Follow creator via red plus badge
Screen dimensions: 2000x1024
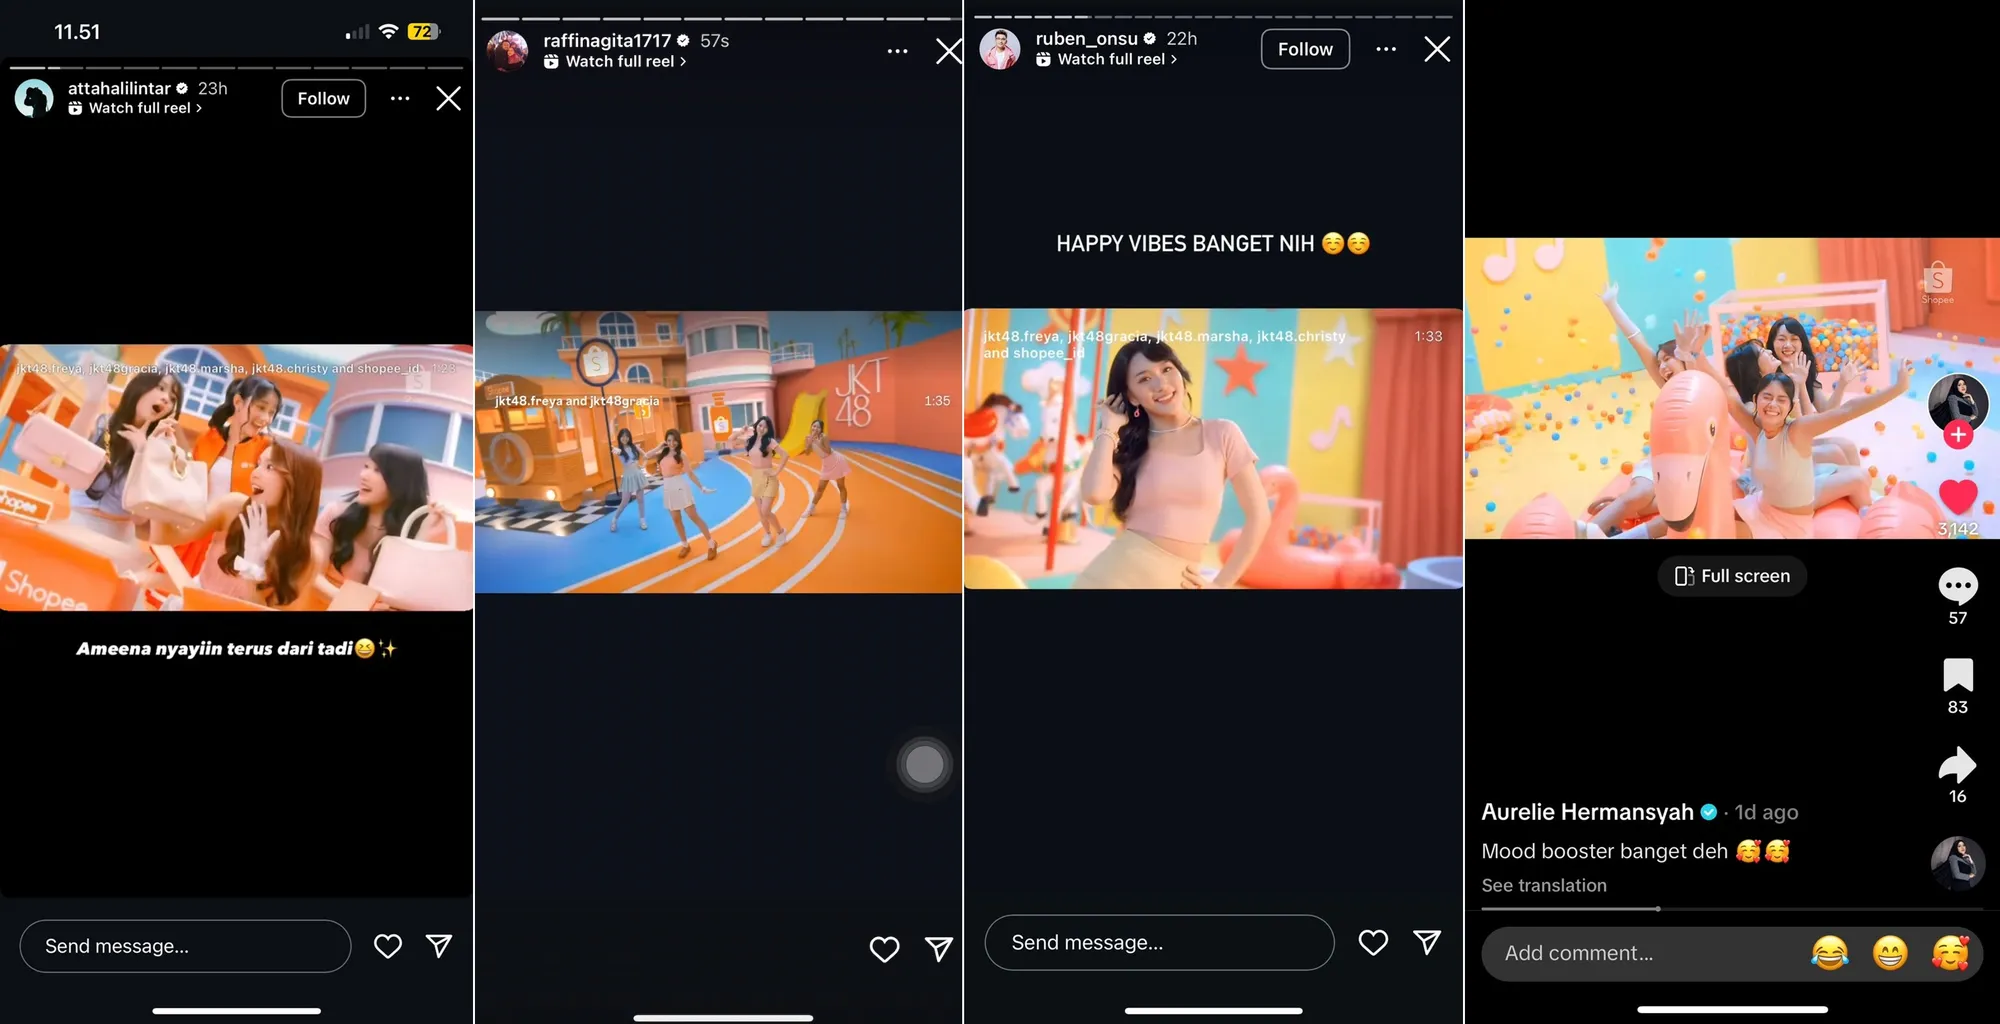coord(1958,435)
